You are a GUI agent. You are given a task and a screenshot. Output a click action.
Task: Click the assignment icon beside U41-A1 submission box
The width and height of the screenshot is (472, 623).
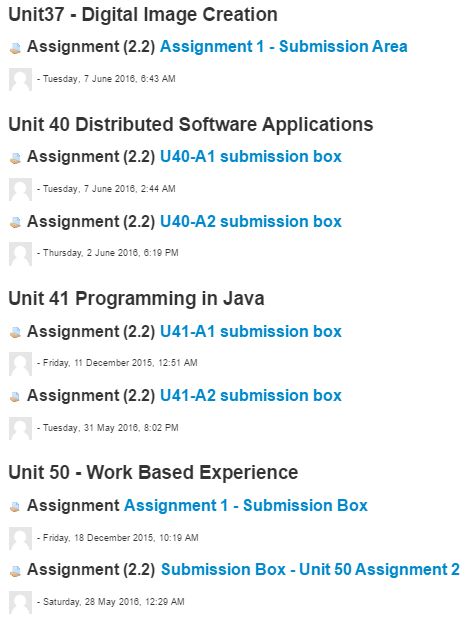coord(15,333)
